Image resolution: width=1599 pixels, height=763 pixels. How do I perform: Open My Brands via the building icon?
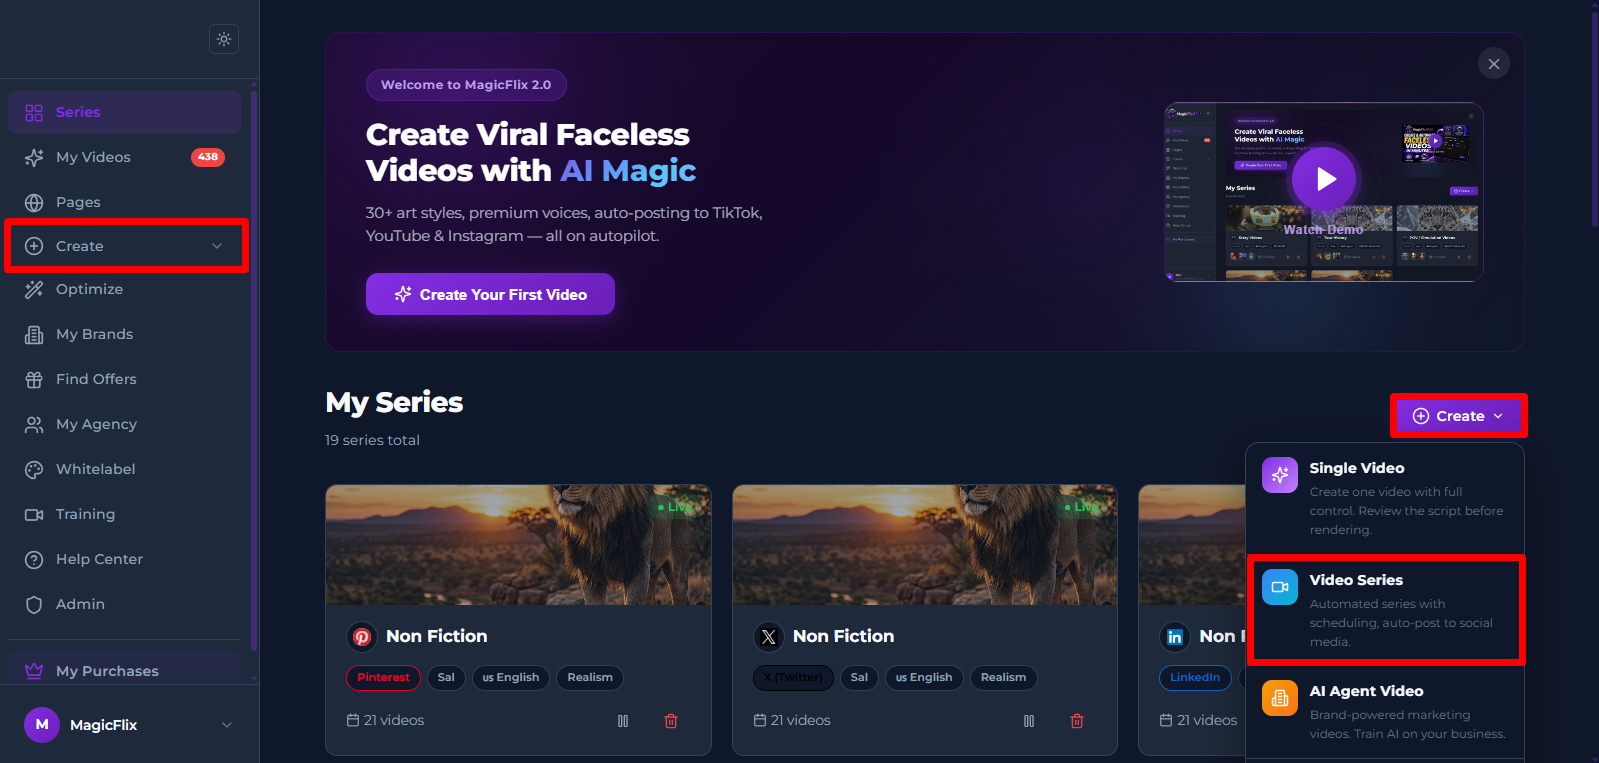(34, 334)
